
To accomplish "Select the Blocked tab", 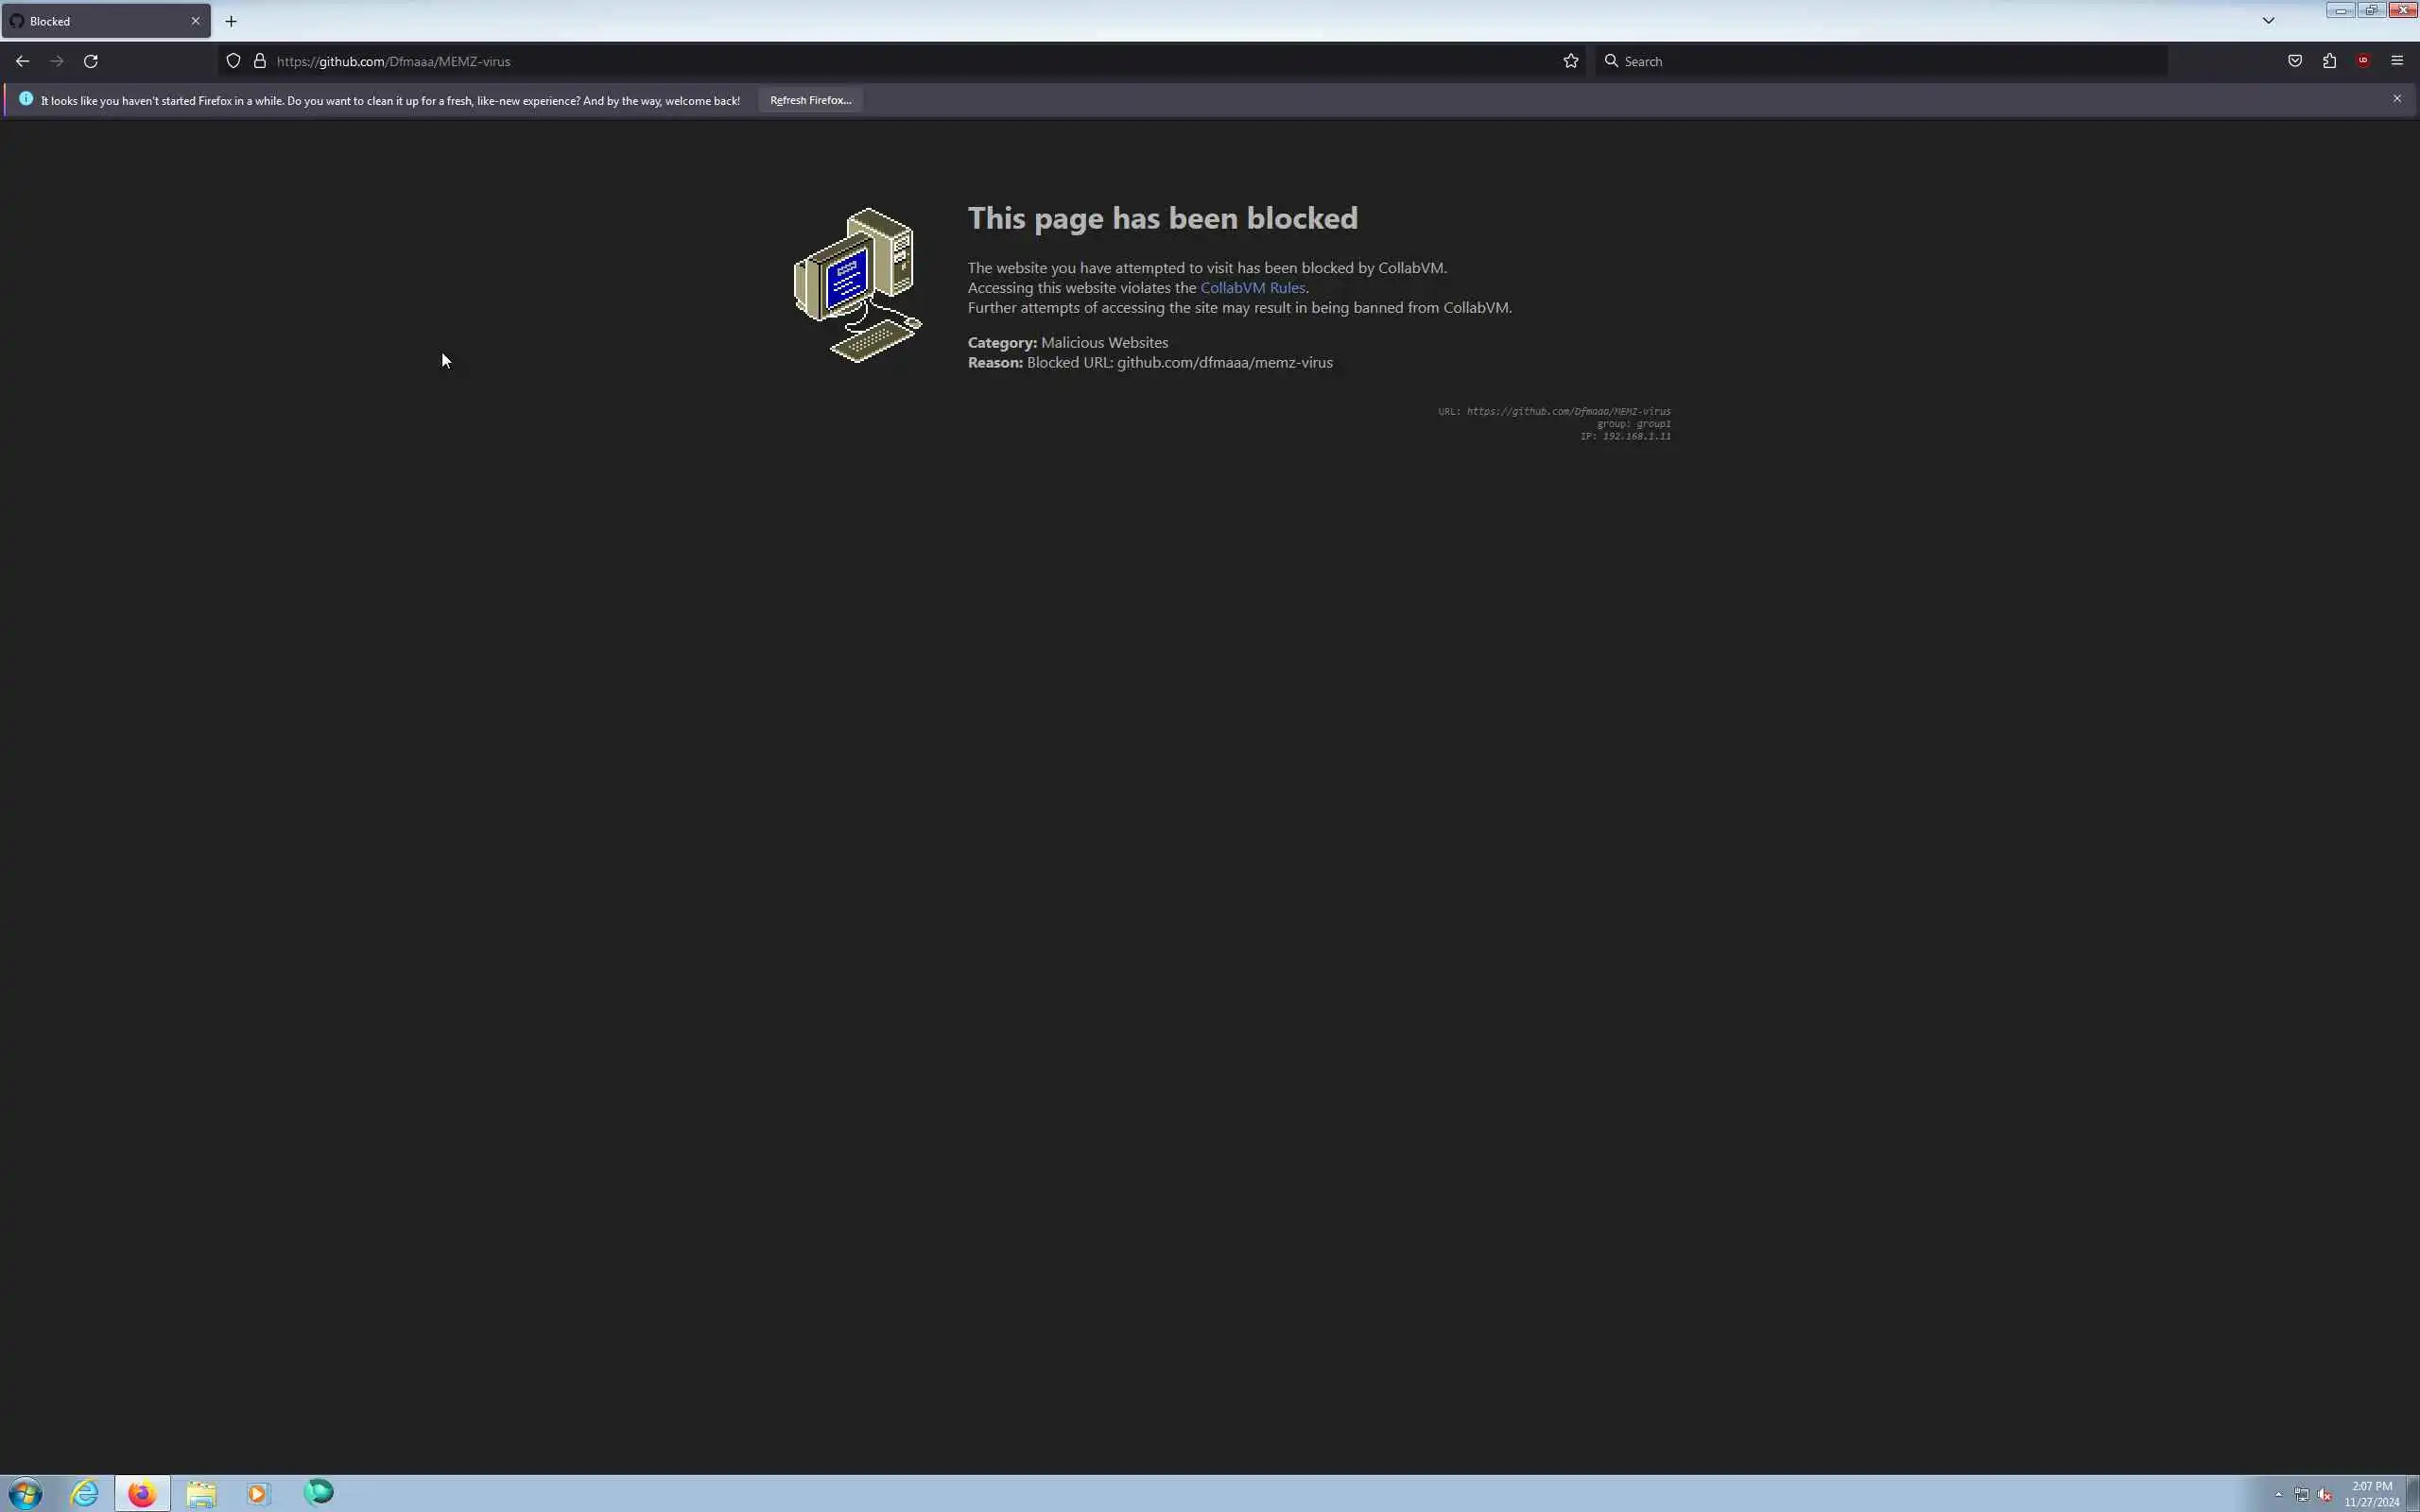I will pyautogui.click(x=90, y=21).
